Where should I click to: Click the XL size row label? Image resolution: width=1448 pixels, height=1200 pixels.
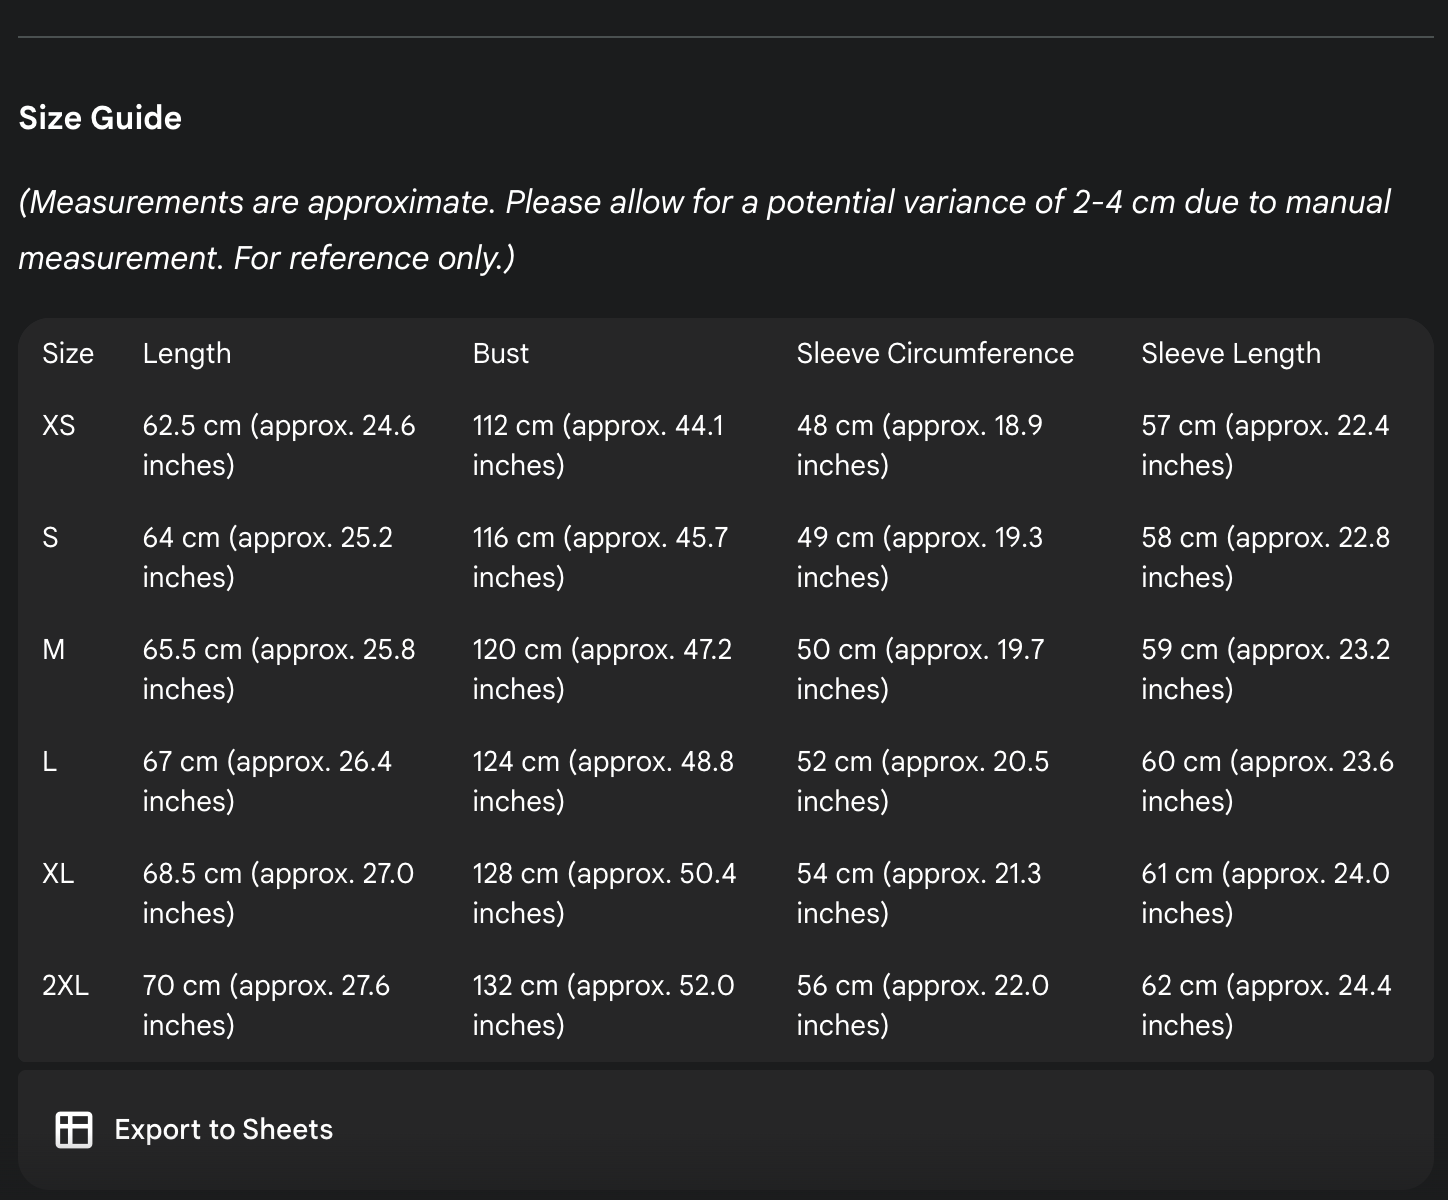click(58, 874)
